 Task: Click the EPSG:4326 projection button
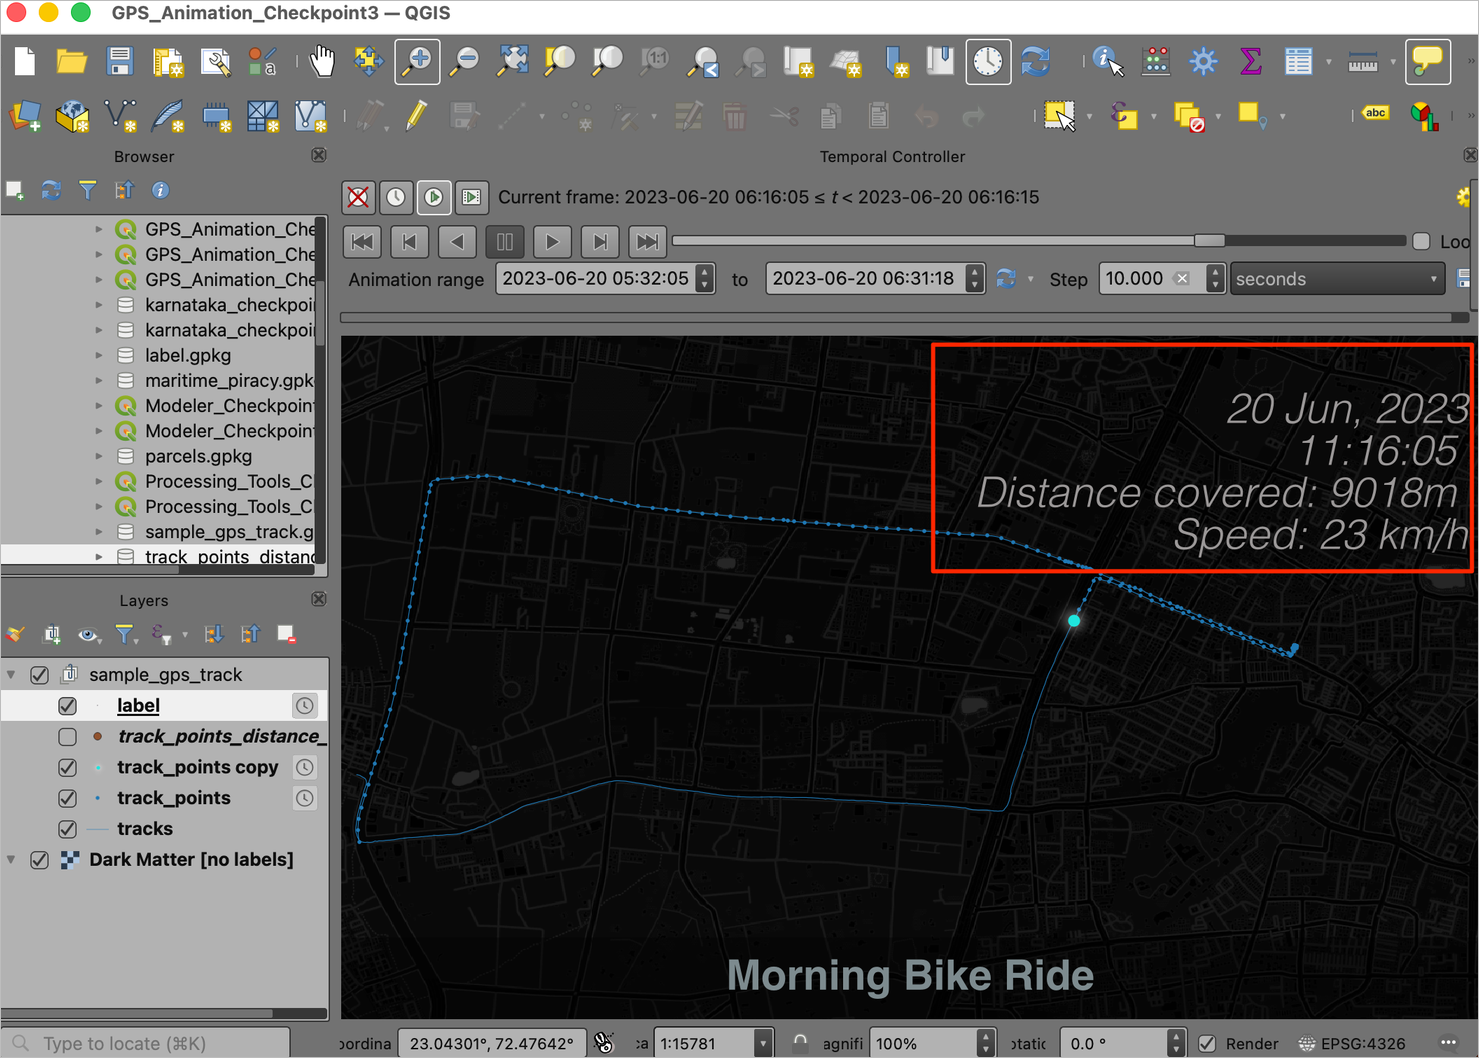[x=1351, y=1043]
